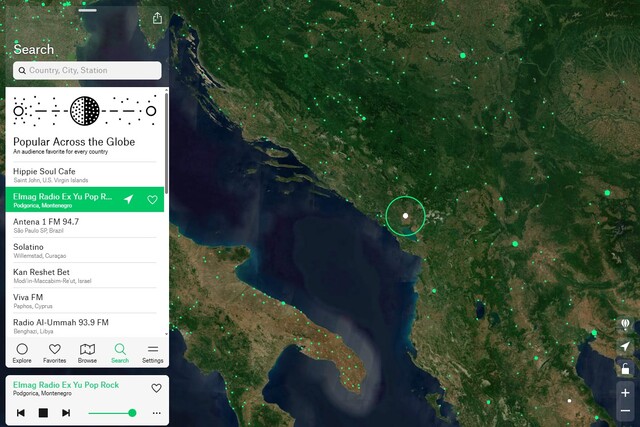The width and height of the screenshot is (640, 427).
Task: Click the locate arrow on Elmag Radio row
Action: [129, 199]
